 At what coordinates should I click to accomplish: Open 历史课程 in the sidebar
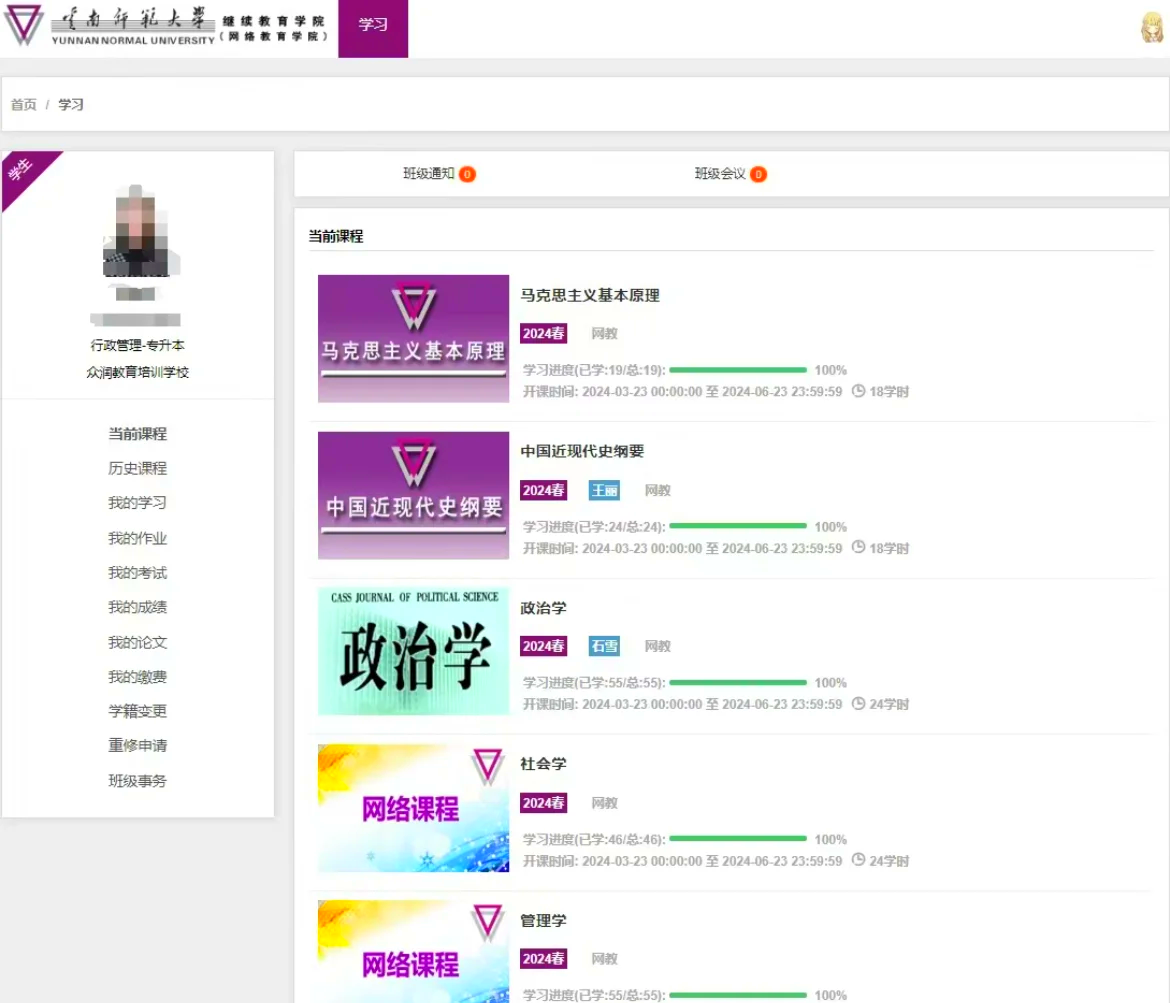(137, 468)
